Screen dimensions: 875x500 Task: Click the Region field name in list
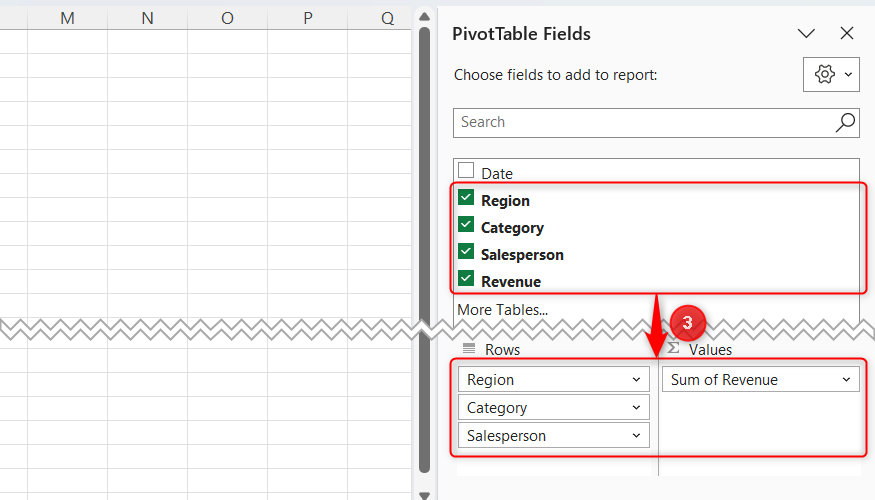506,201
